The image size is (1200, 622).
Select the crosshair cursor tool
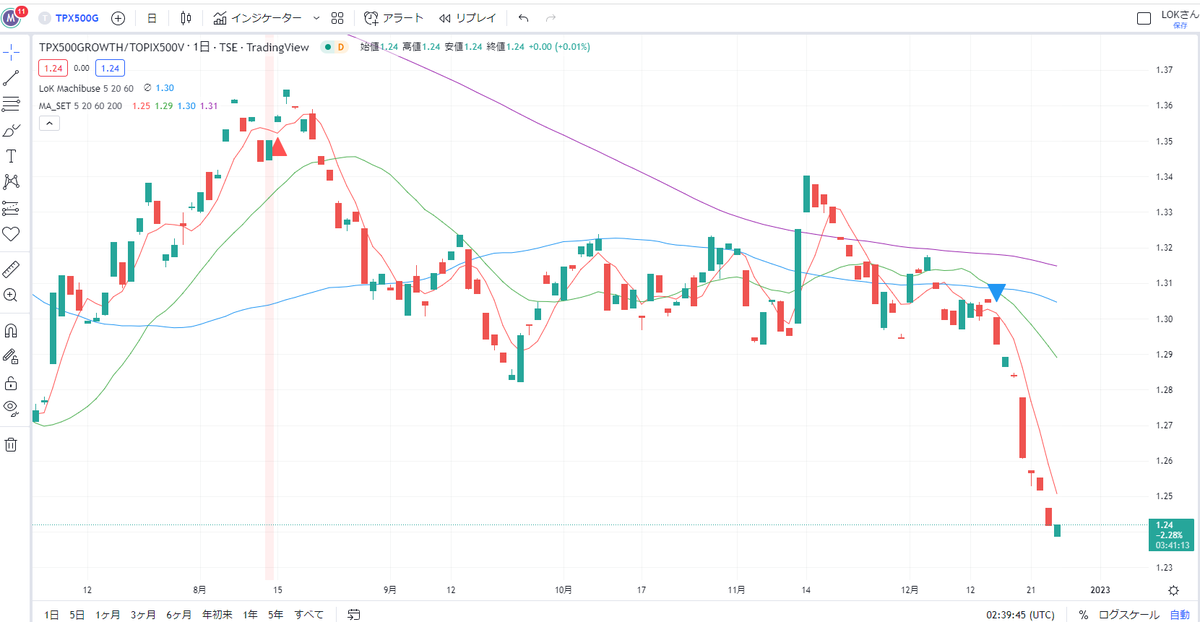(12, 51)
